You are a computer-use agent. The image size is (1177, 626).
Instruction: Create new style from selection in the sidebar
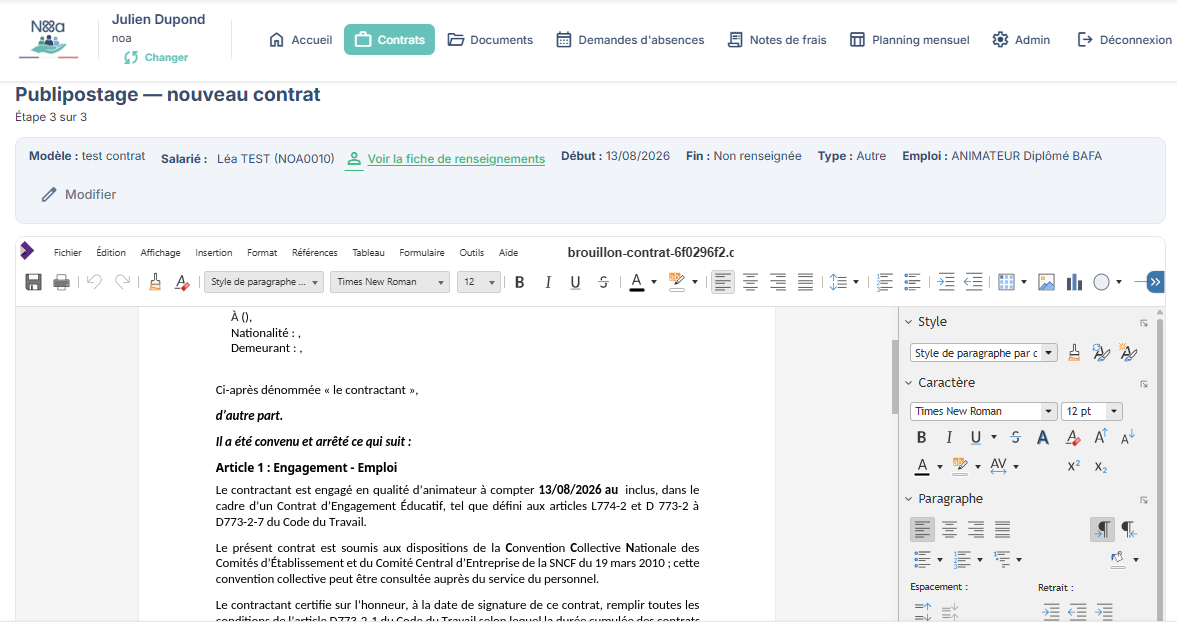tap(1128, 353)
